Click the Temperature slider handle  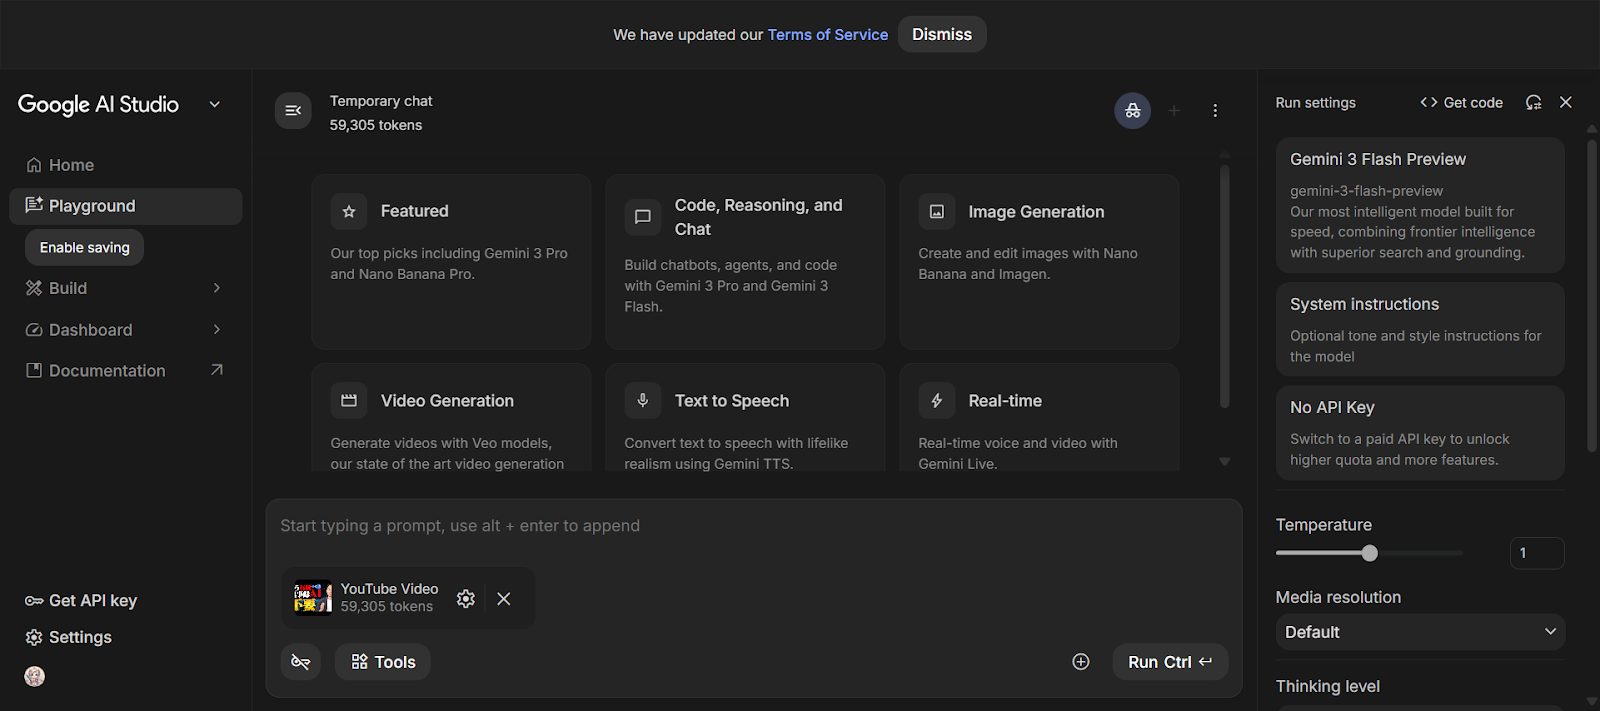point(1370,553)
